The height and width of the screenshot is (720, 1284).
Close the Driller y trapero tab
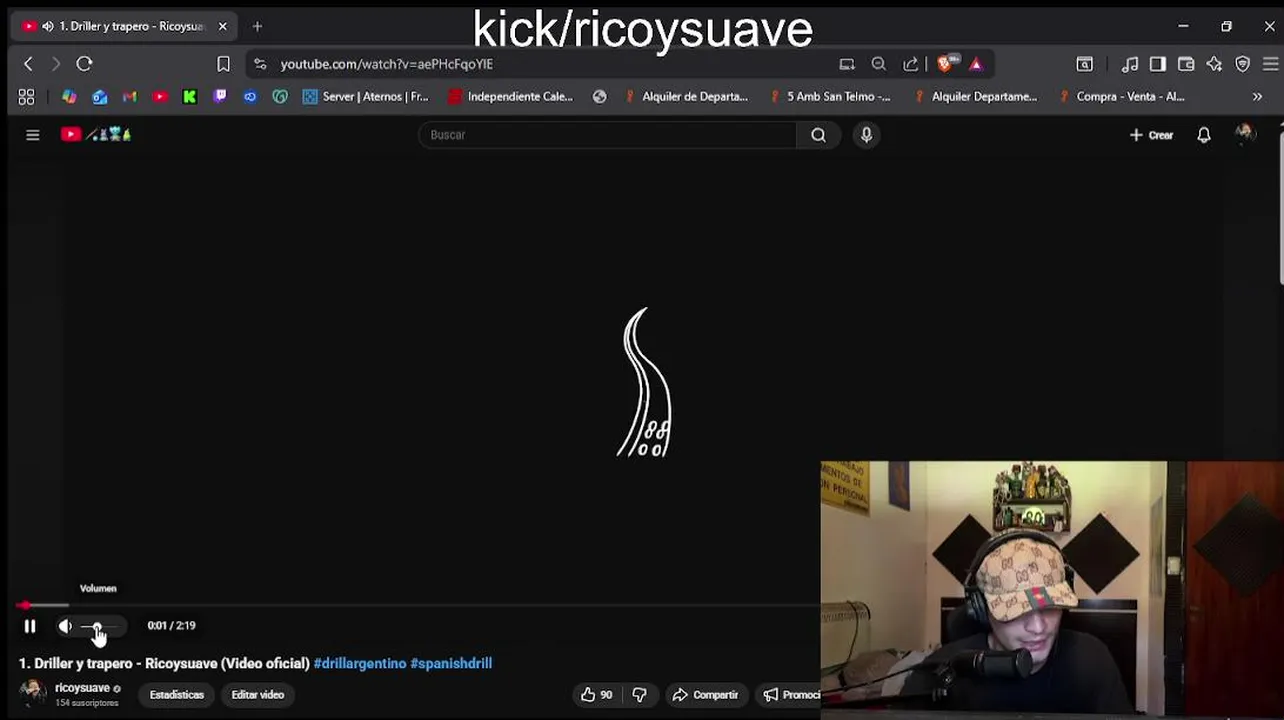coord(223,27)
